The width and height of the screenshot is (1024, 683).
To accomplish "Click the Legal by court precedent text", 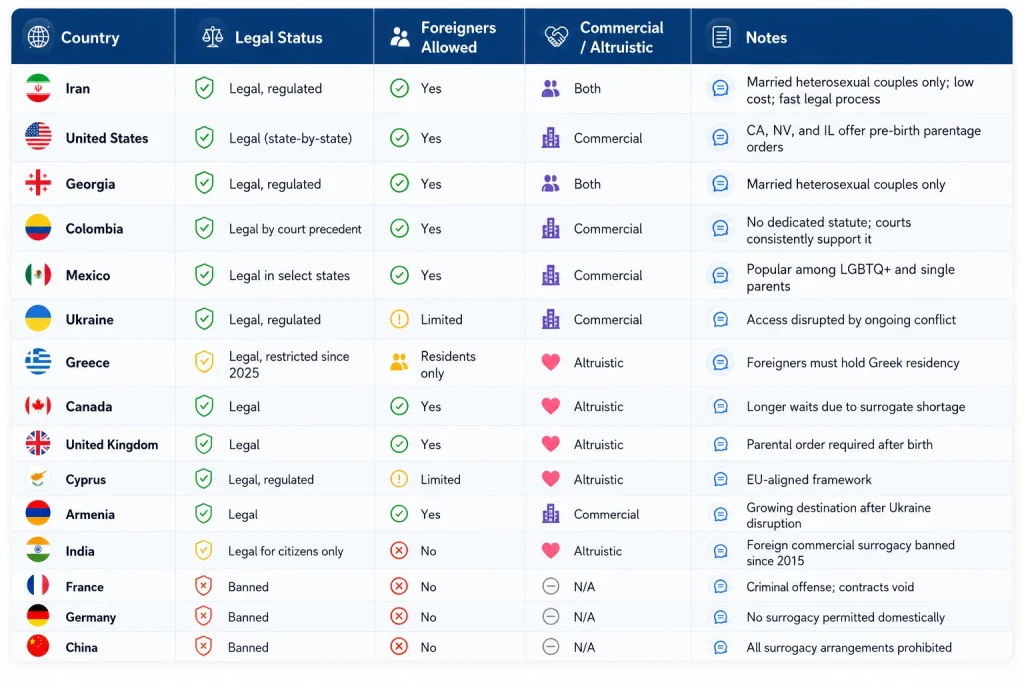I will tap(295, 229).
